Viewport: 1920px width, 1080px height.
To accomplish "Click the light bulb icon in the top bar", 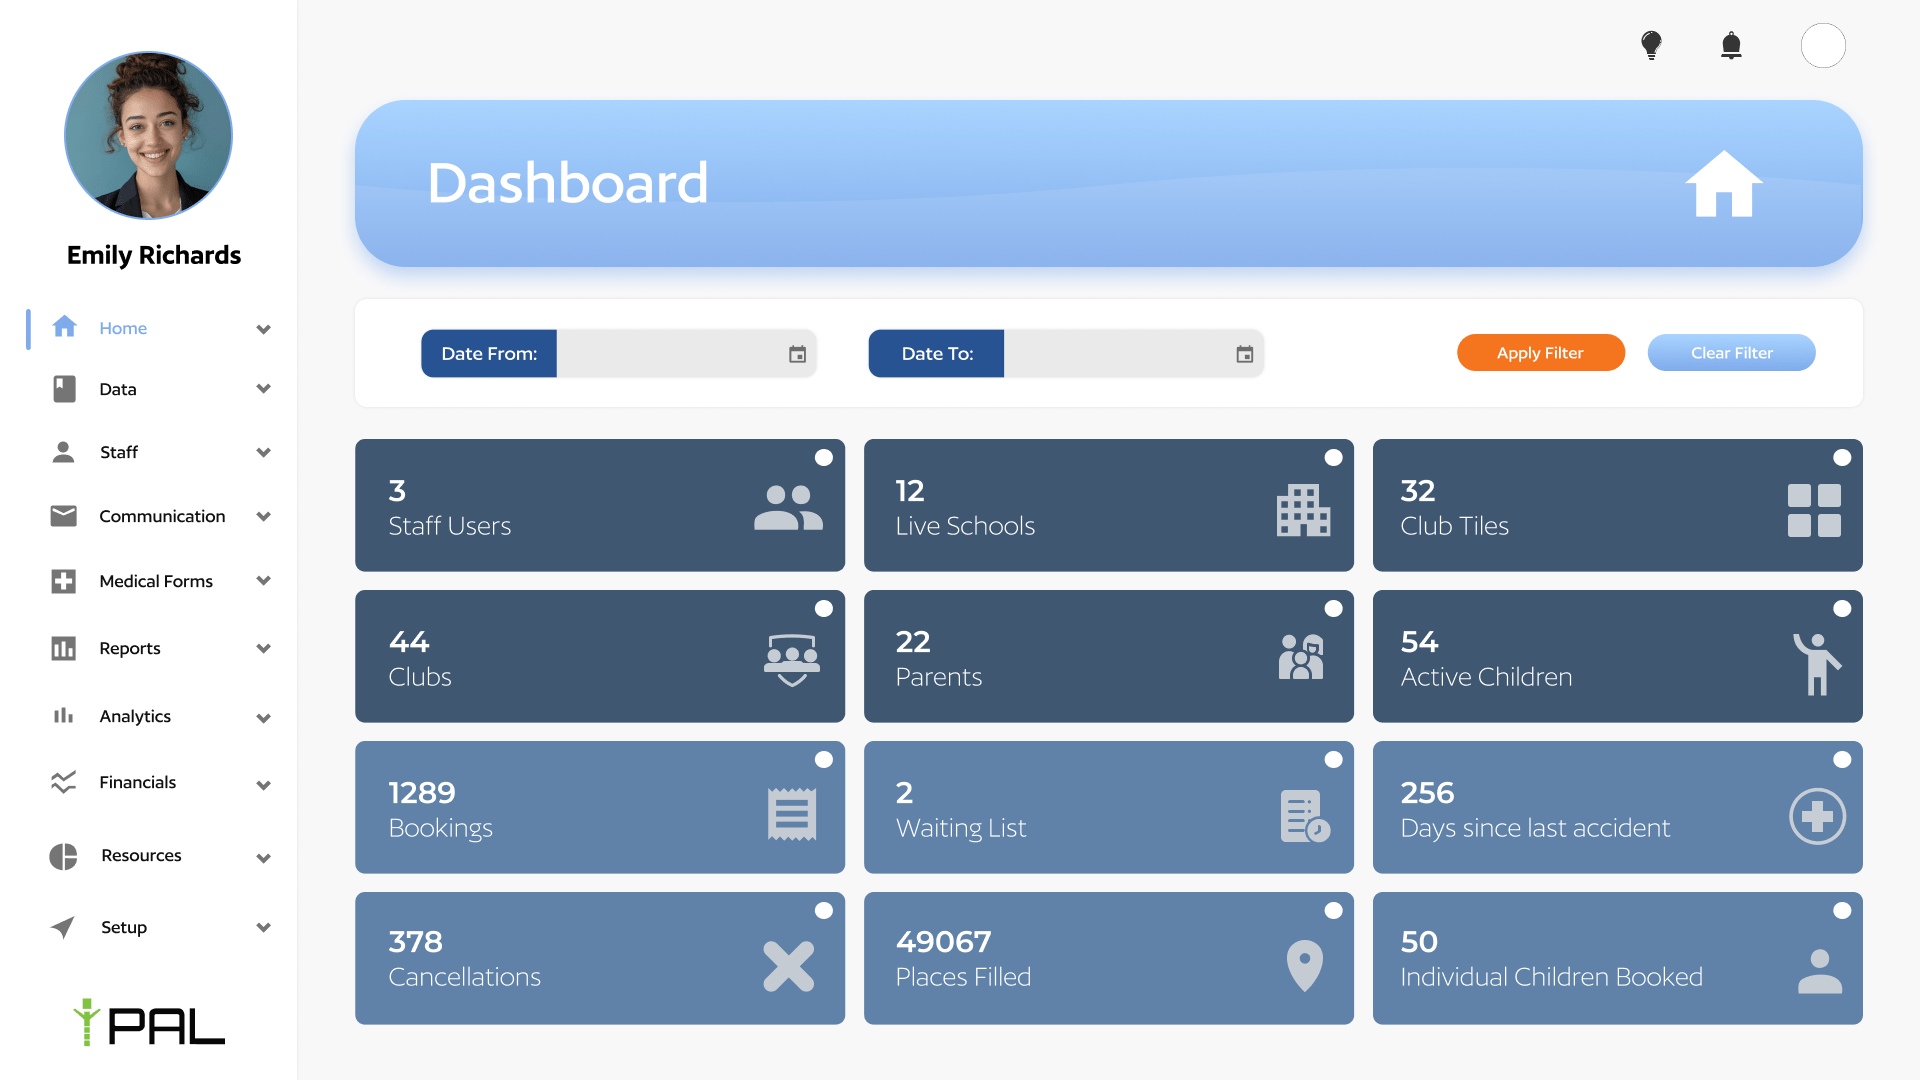I will pyautogui.click(x=1652, y=45).
